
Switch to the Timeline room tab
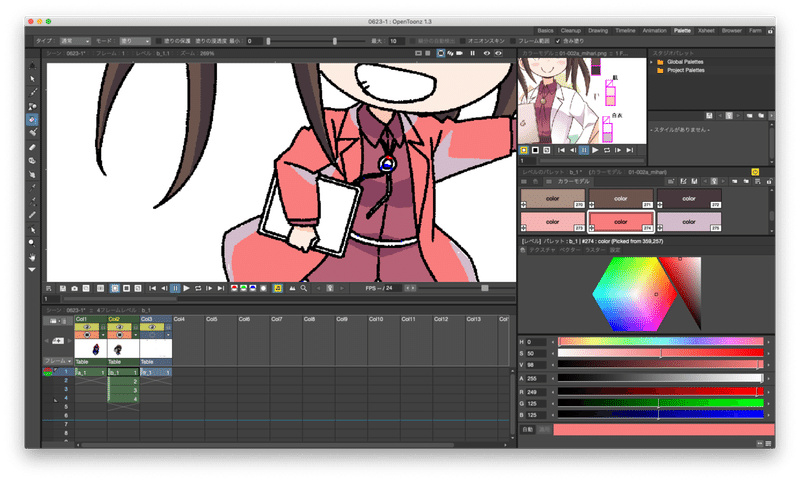[625, 31]
